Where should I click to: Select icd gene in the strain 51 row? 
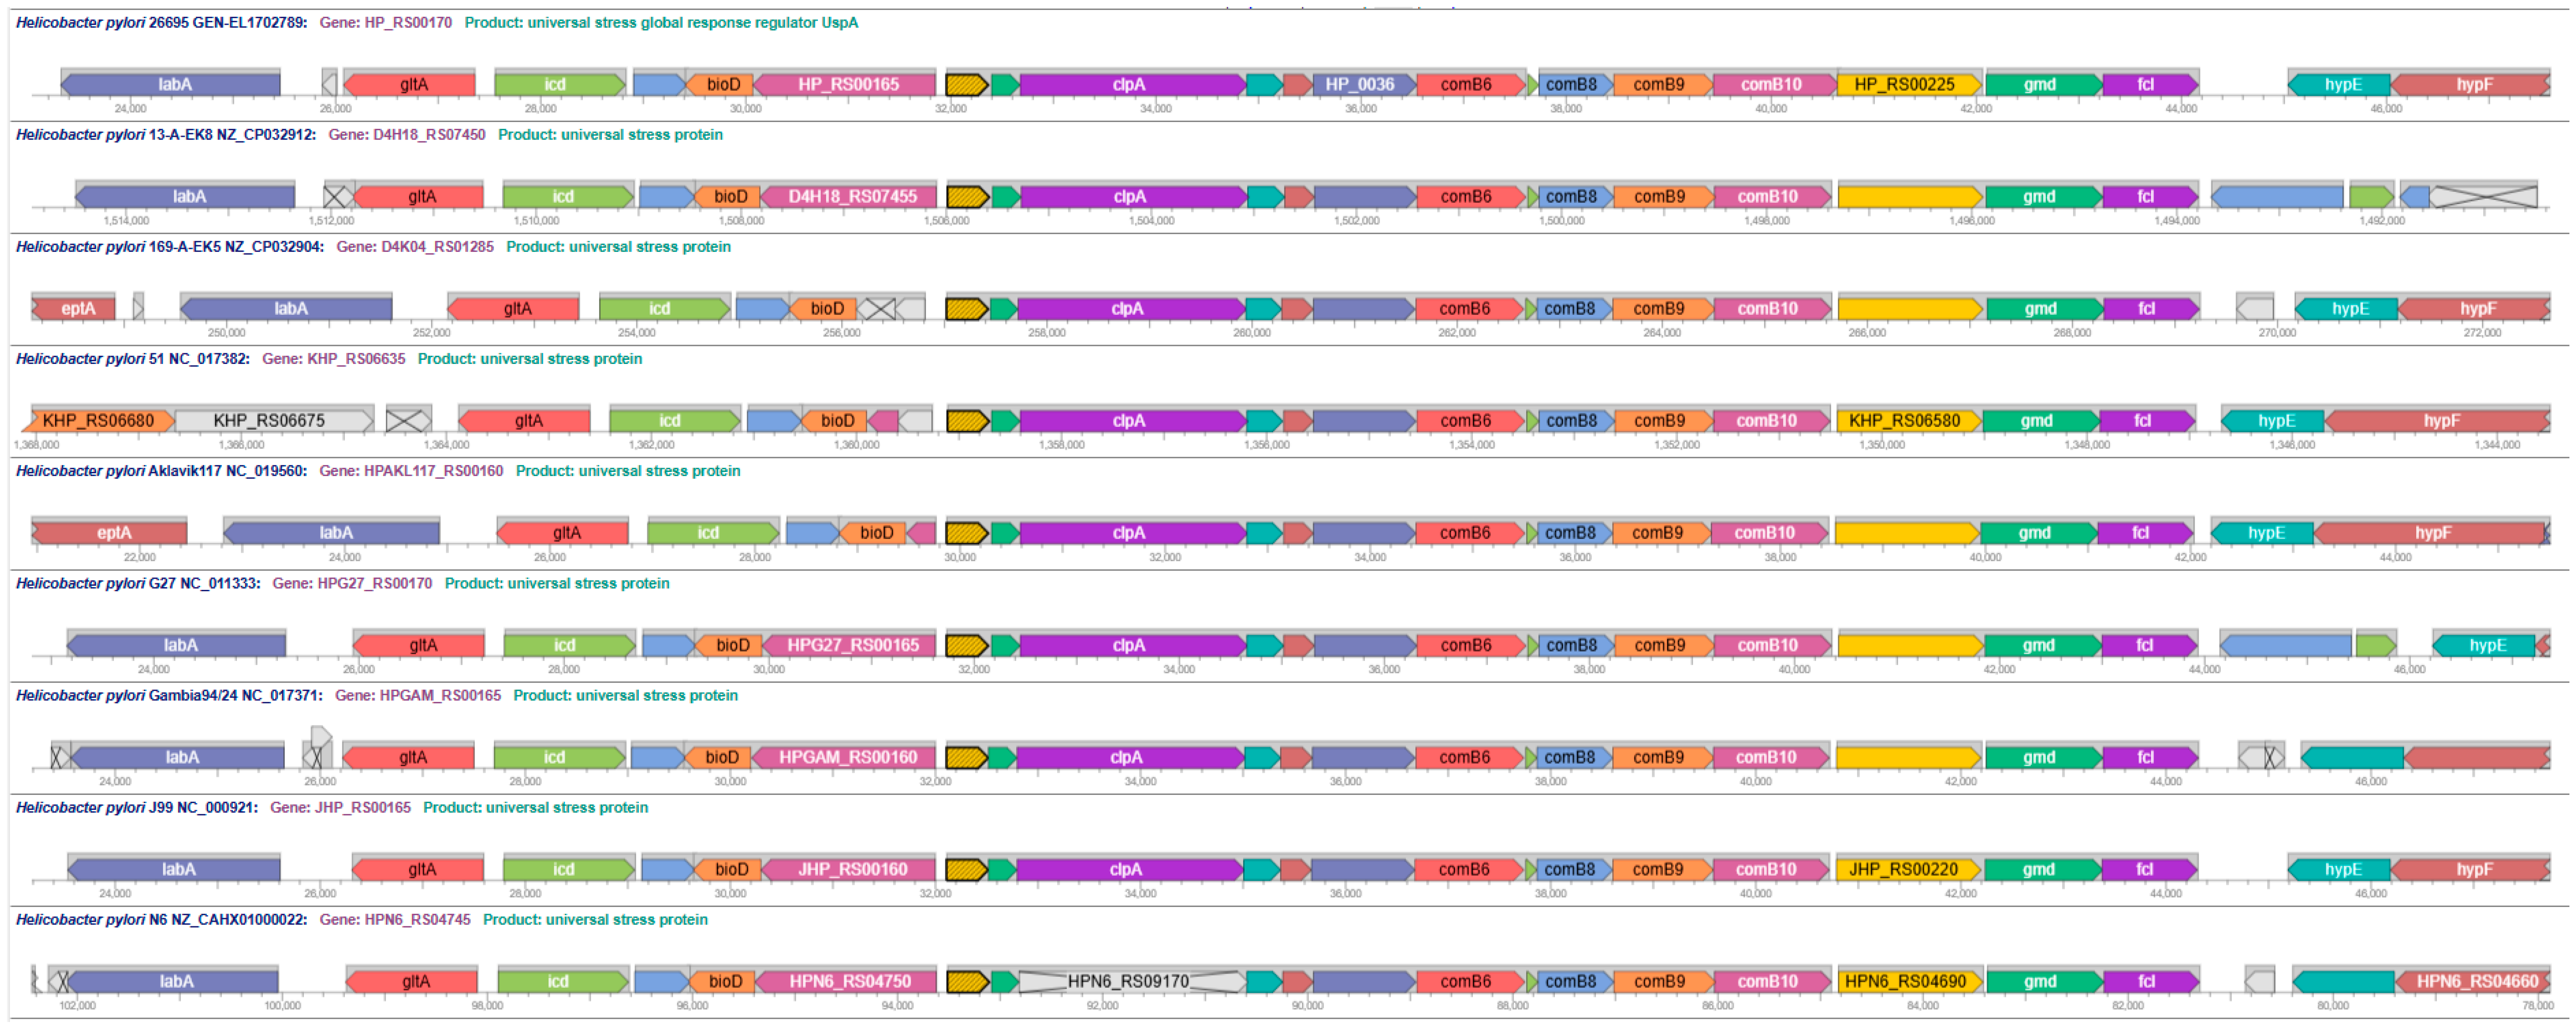pyautogui.click(x=675, y=421)
